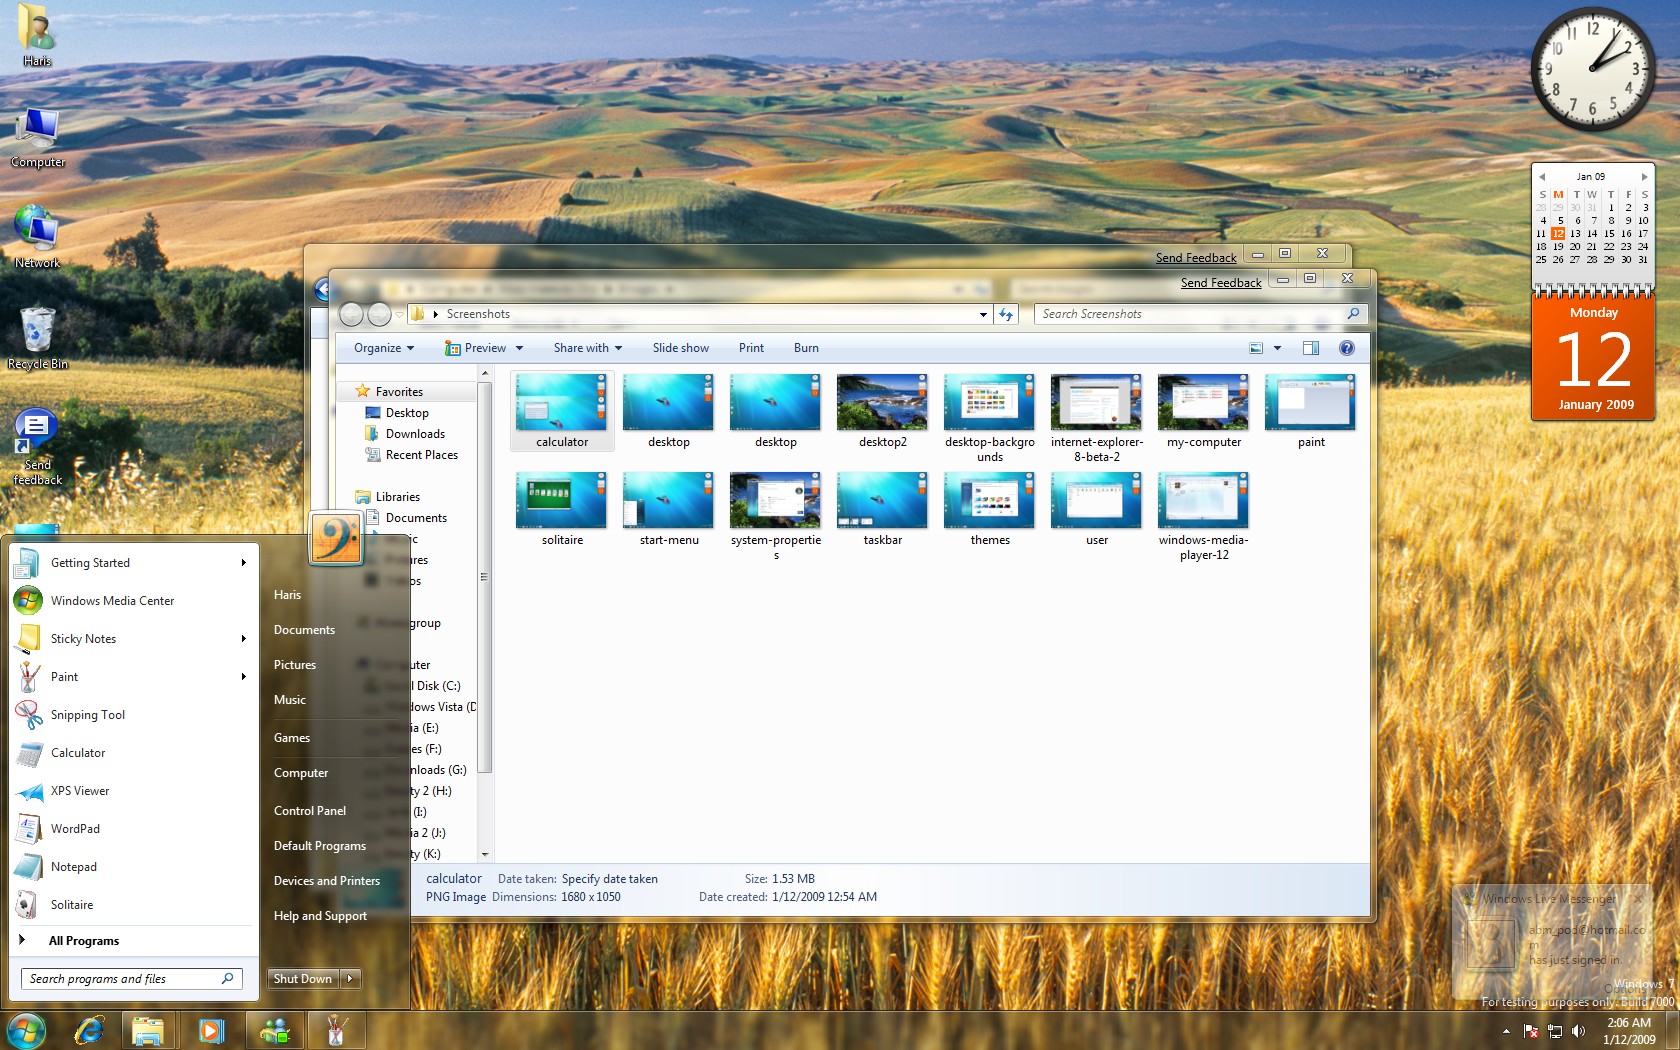Select the Network desktop icon
Viewport: 1680px width, 1050px height.
click(38, 237)
